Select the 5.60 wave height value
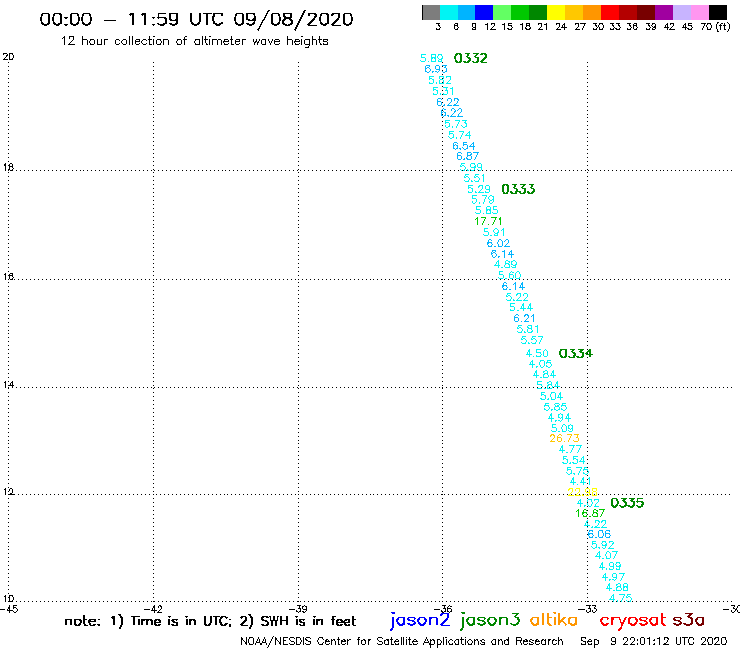The width and height of the screenshot is (740, 650). tap(509, 276)
